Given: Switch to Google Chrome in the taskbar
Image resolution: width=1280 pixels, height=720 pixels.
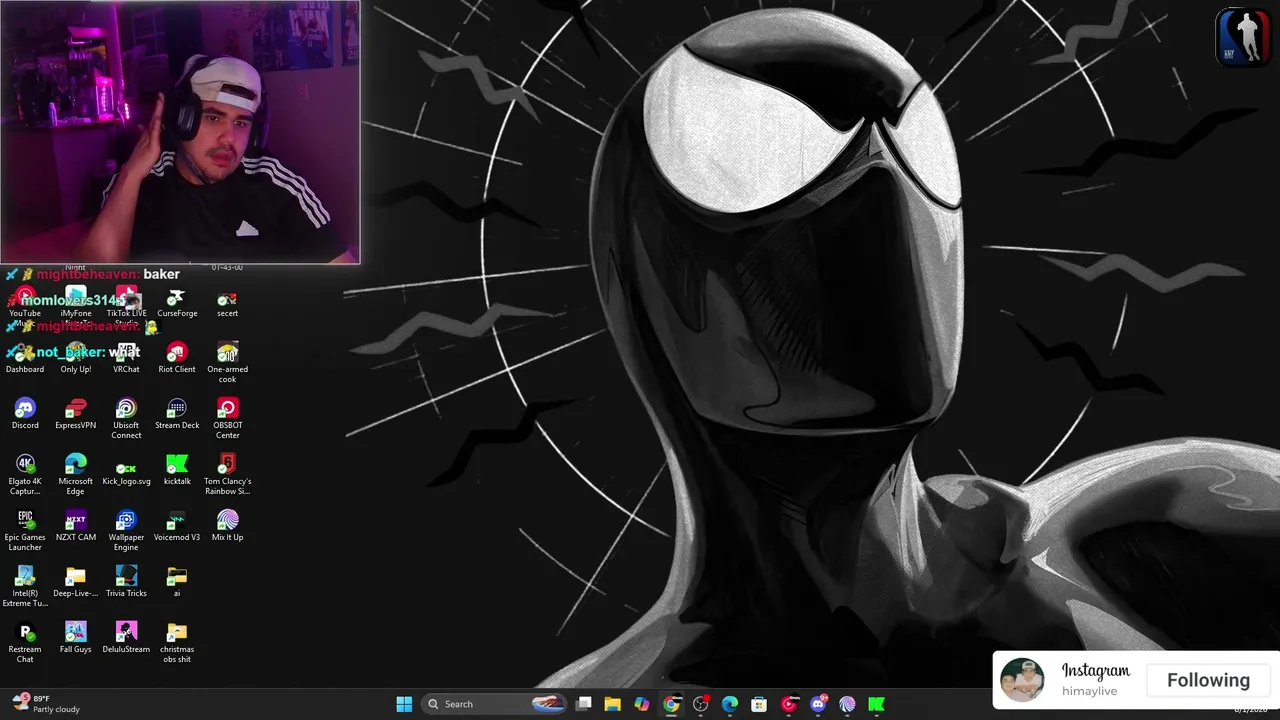Looking at the screenshot, I should click(671, 704).
